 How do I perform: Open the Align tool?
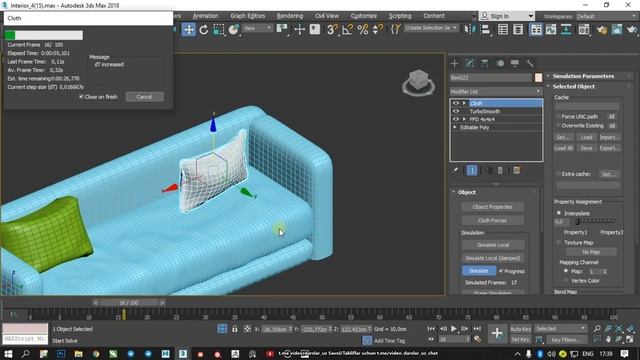coord(485,29)
